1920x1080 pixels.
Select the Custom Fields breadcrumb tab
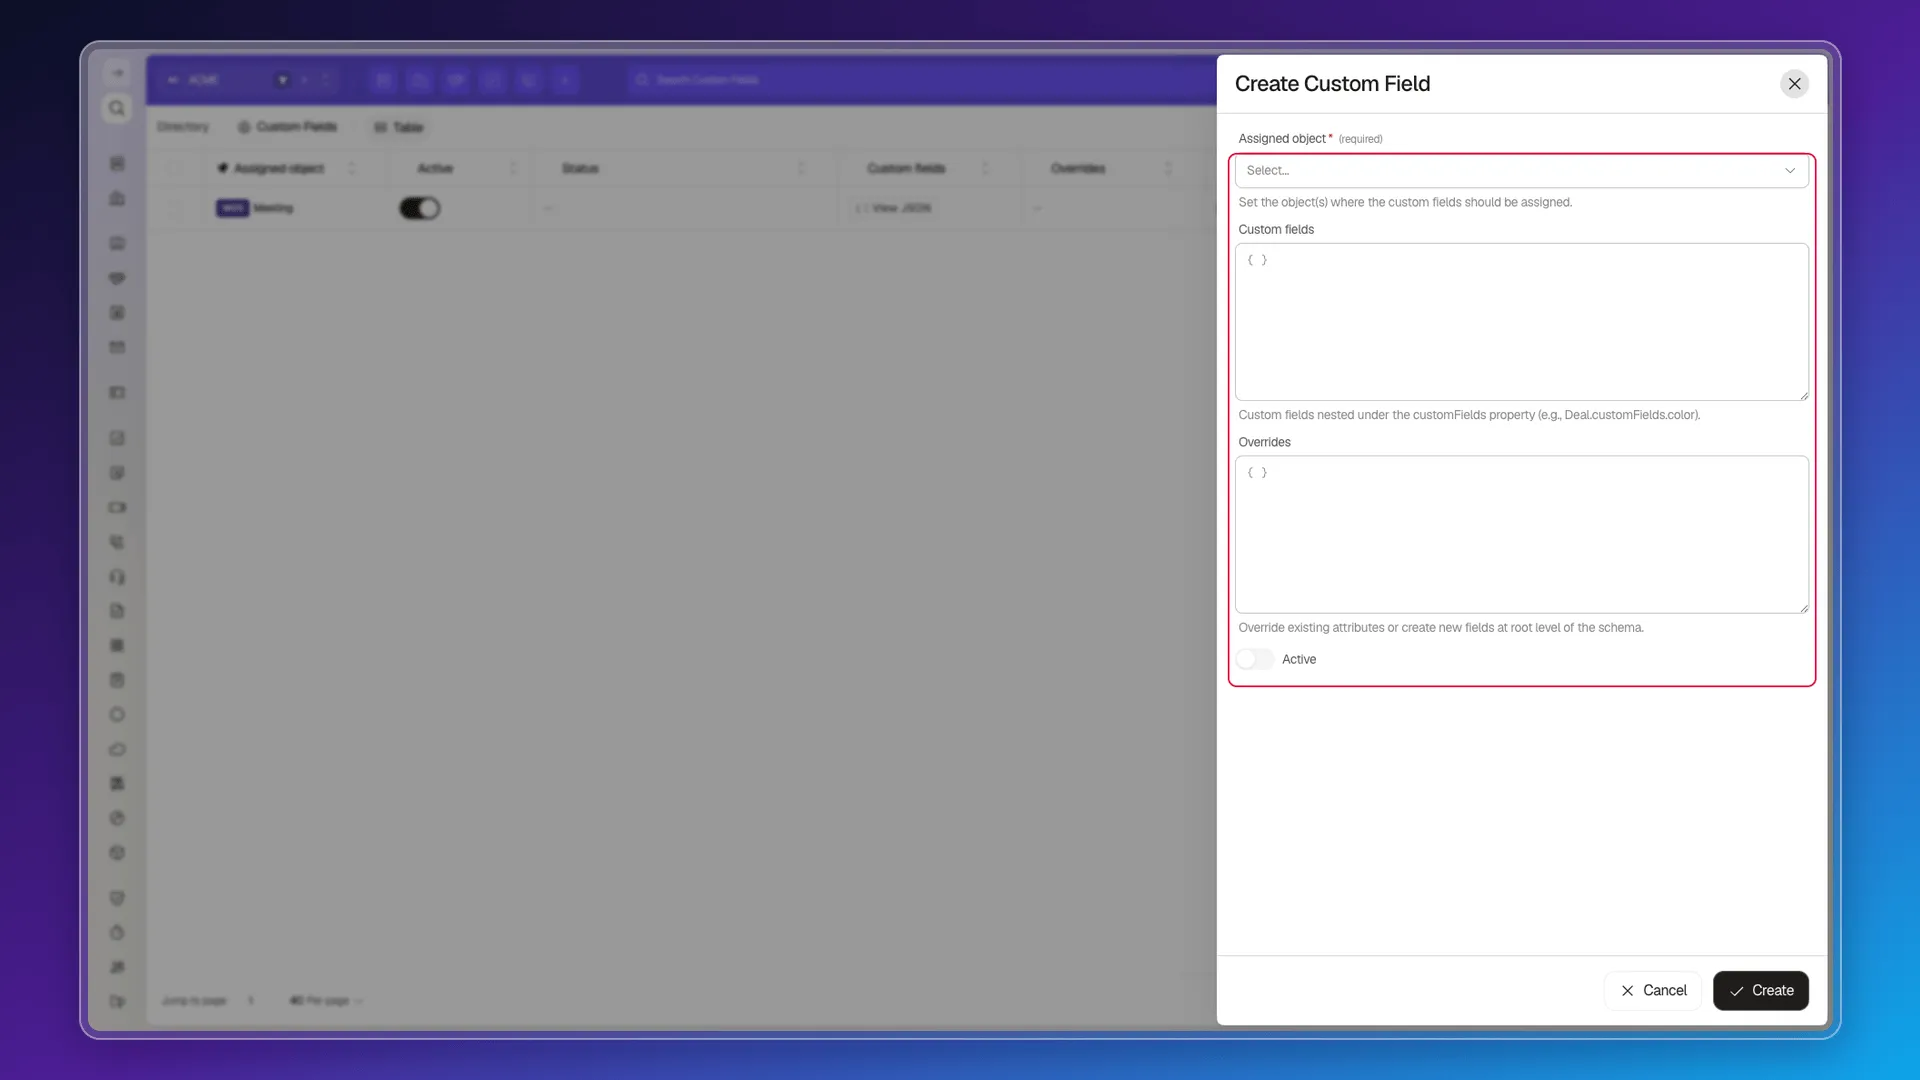click(x=288, y=127)
